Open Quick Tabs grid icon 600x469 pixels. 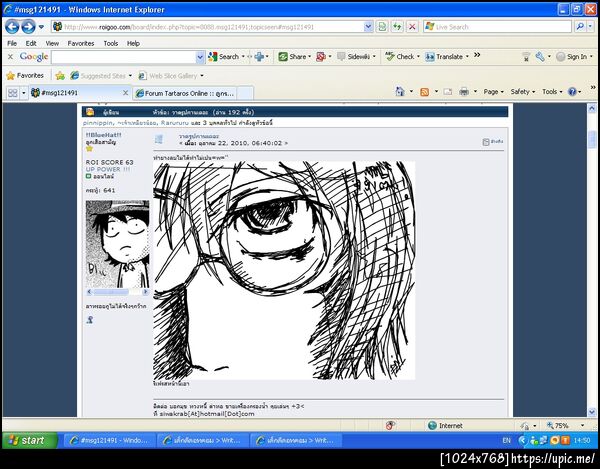click(13, 93)
